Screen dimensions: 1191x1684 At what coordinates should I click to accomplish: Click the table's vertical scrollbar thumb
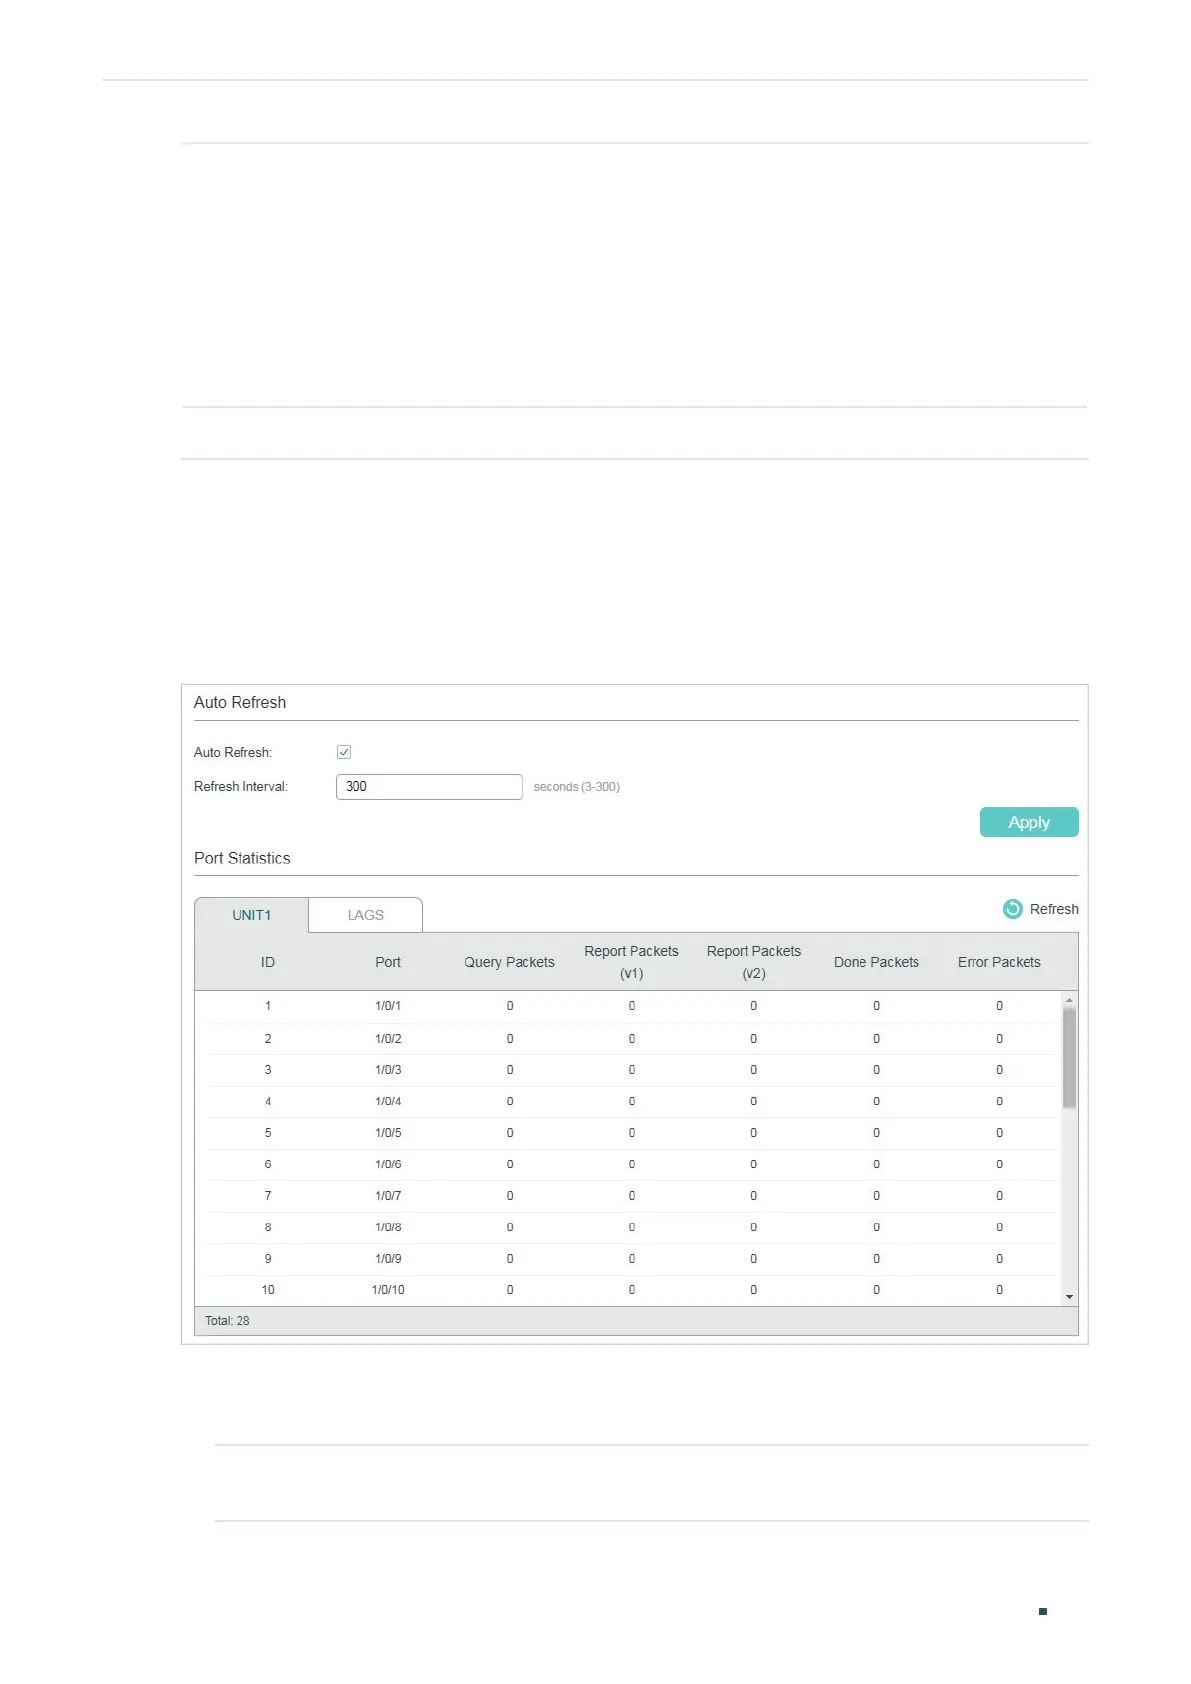[x=1069, y=1056]
